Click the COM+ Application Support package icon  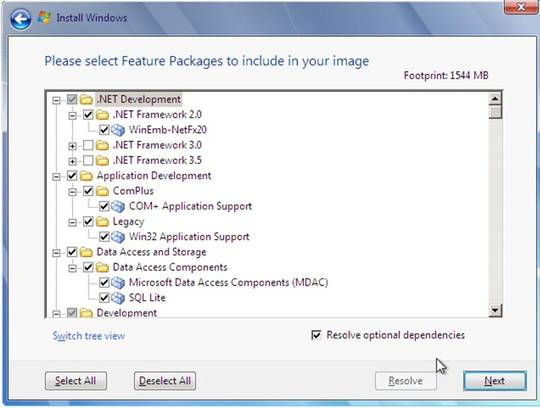coord(118,206)
